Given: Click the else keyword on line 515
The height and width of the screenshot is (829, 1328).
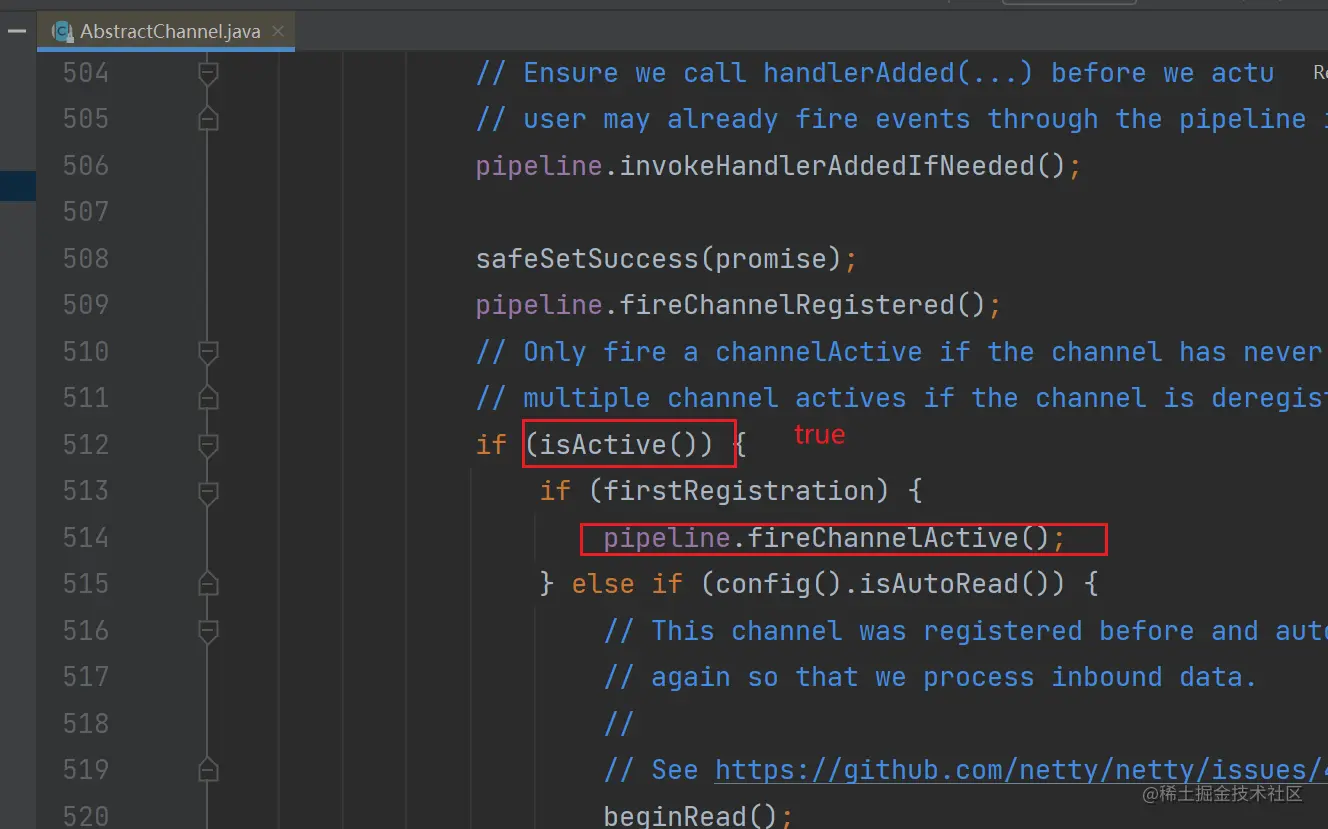Looking at the screenshot, I should click(x=603, y=584).
